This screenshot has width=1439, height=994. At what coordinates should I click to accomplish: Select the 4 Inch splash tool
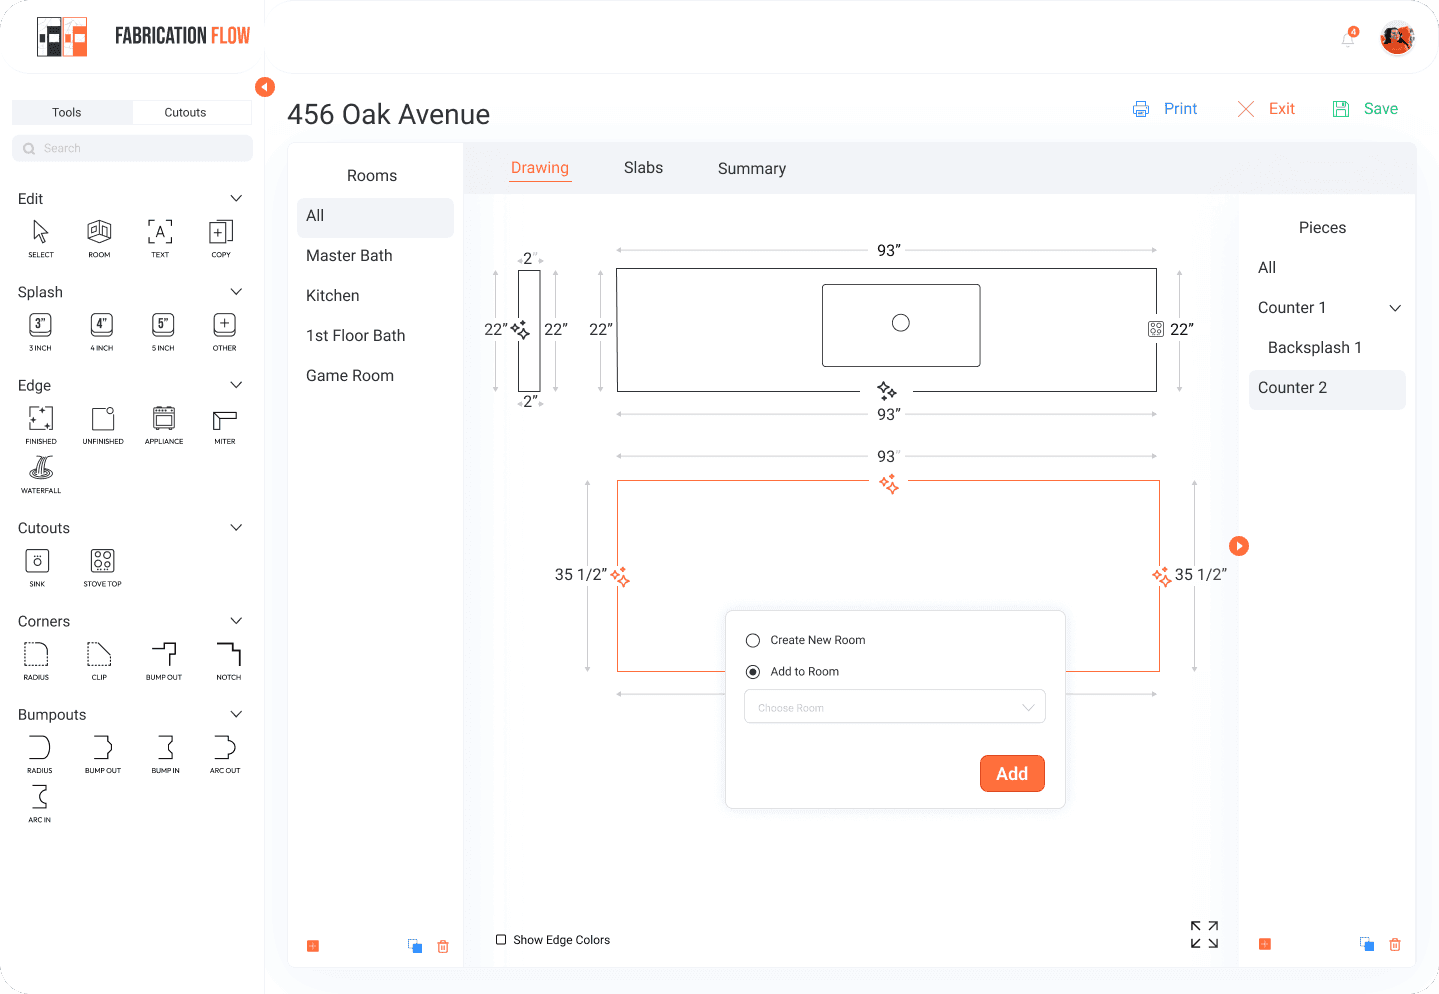coord(102,331)
